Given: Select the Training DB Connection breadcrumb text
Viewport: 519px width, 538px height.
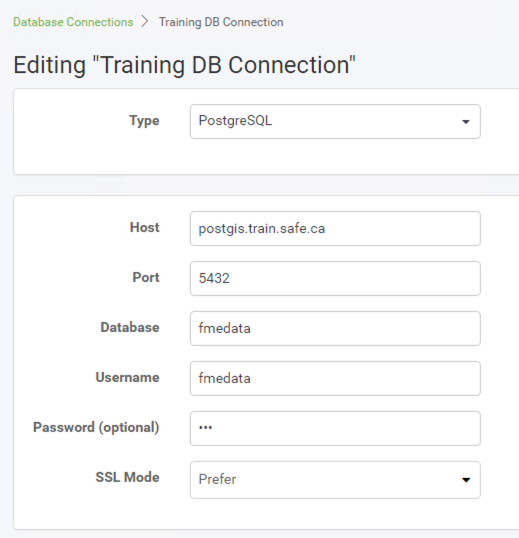Looking at the screenshot, I should click(221, 22).
